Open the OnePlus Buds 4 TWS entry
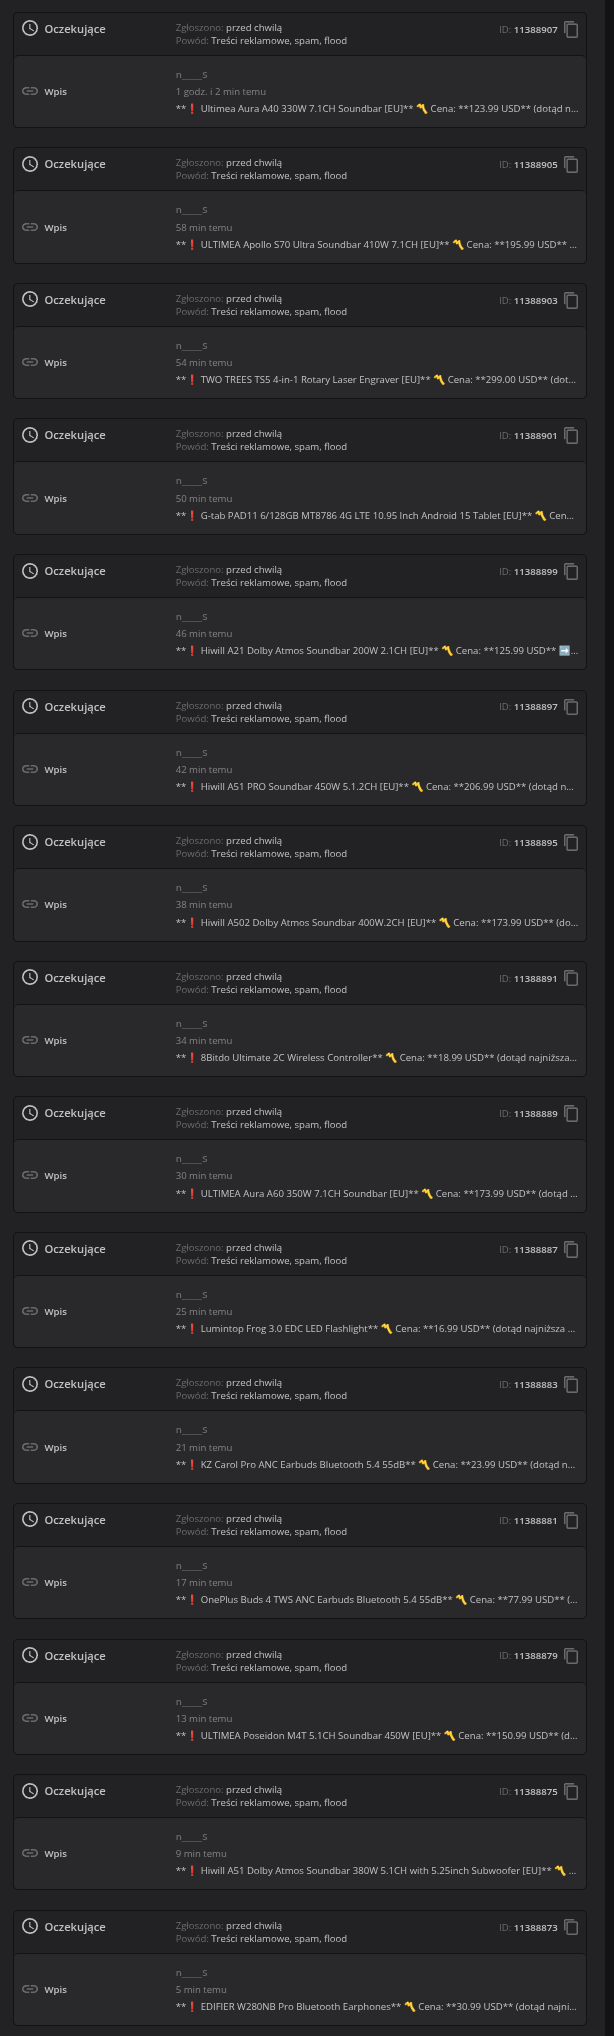This screenshot has width=614, height=2036. coord(375,1600)
